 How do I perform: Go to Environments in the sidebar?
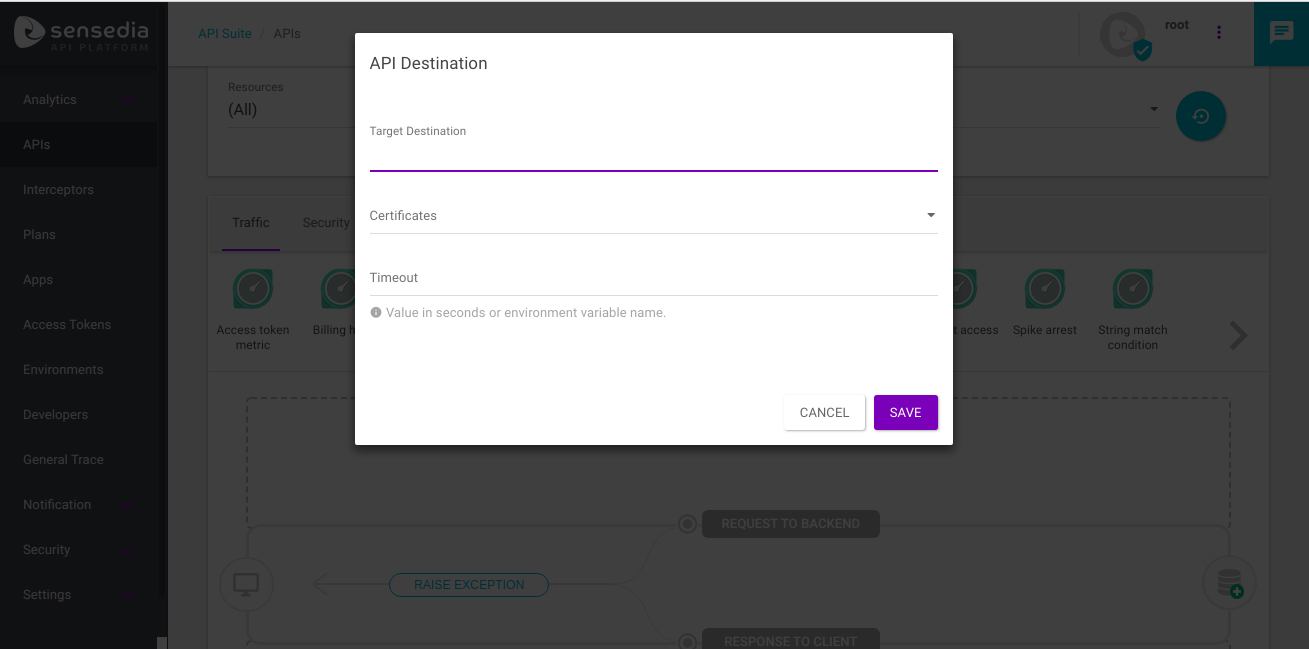tap(63, 370)
